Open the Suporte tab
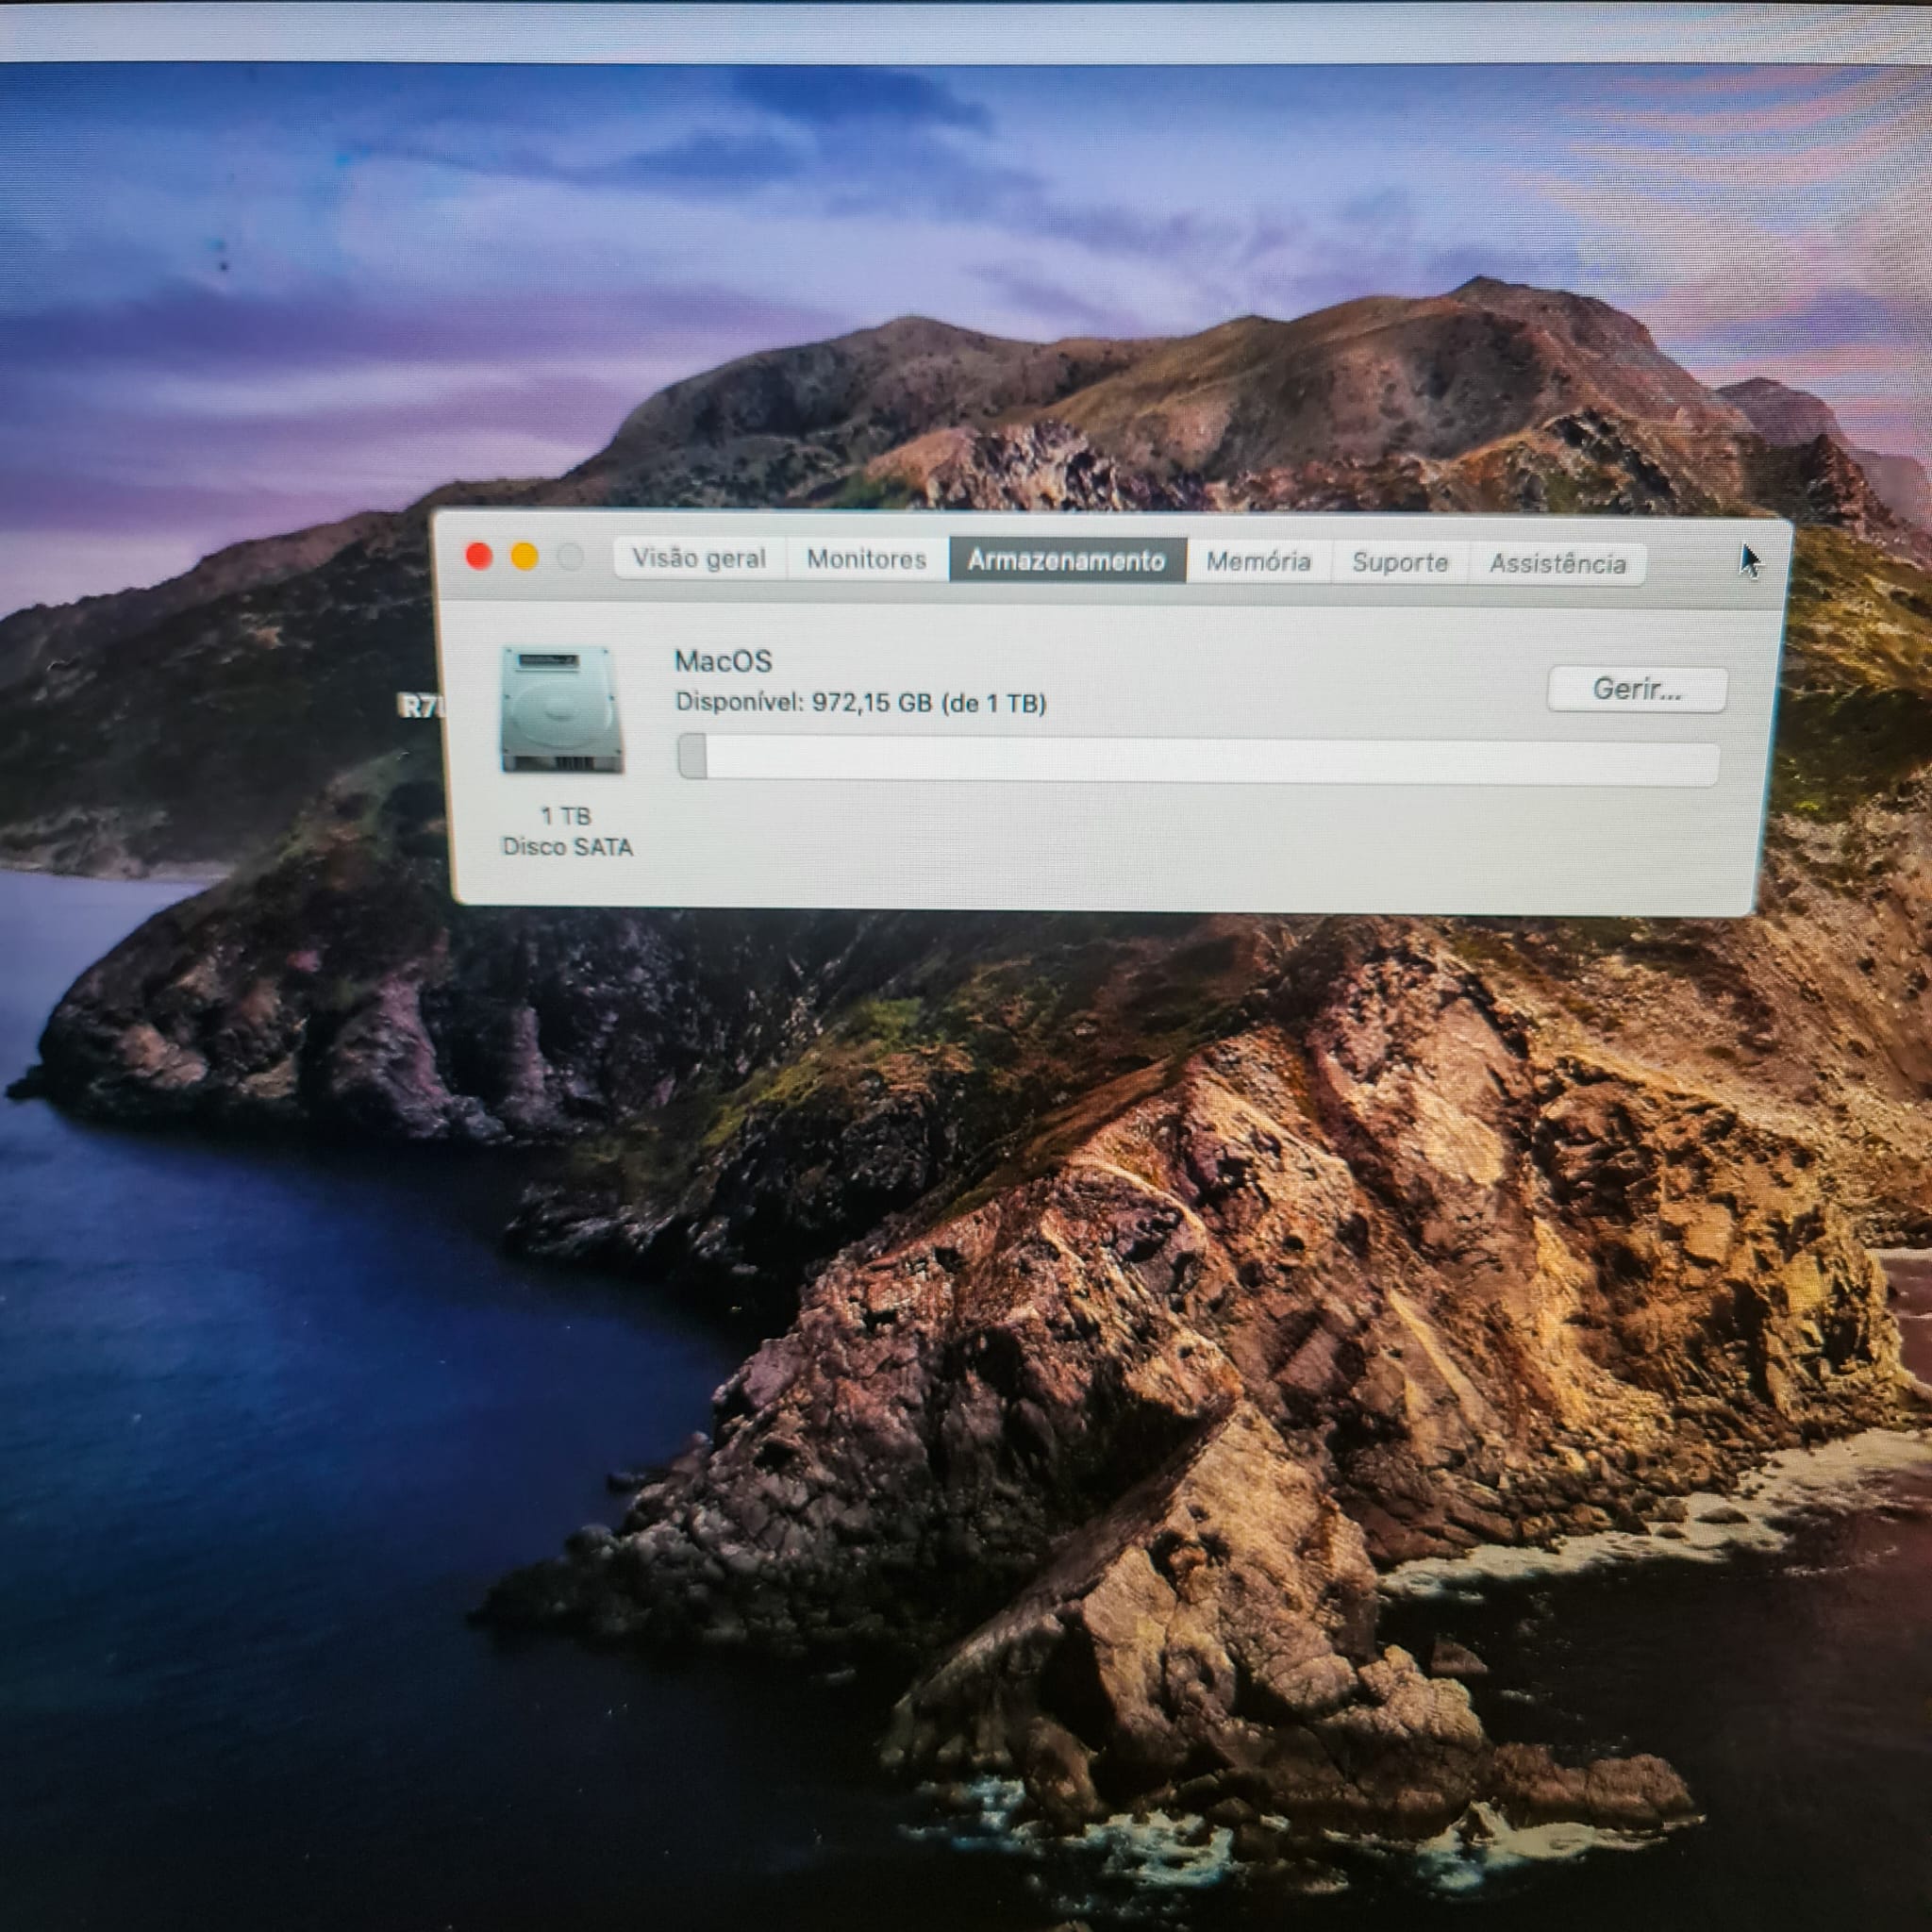The width and height of the screenshot is (1932, 1932). click(1399, 562)
